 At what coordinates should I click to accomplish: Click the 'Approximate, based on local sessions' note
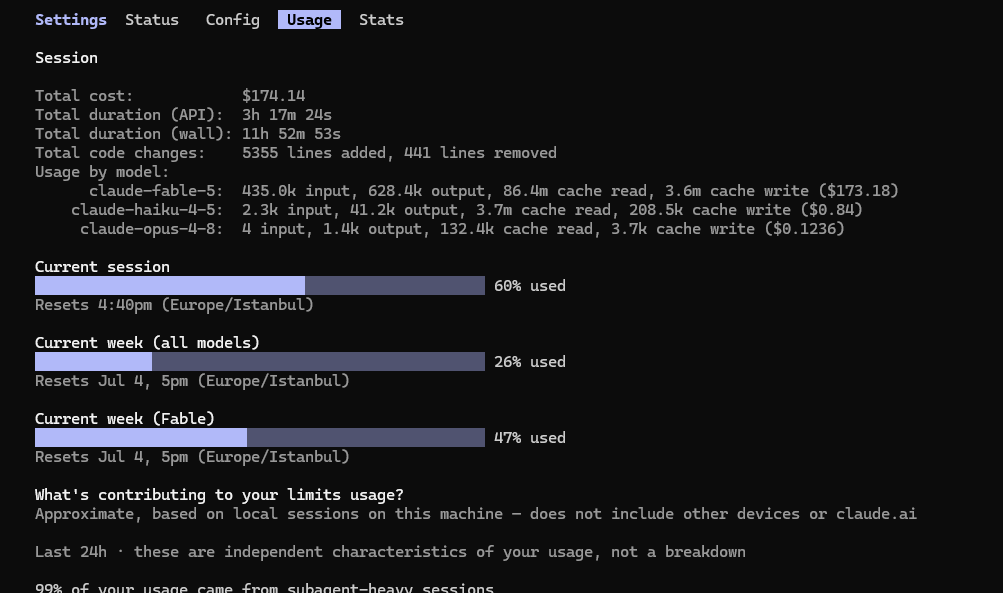click(476, 514)
